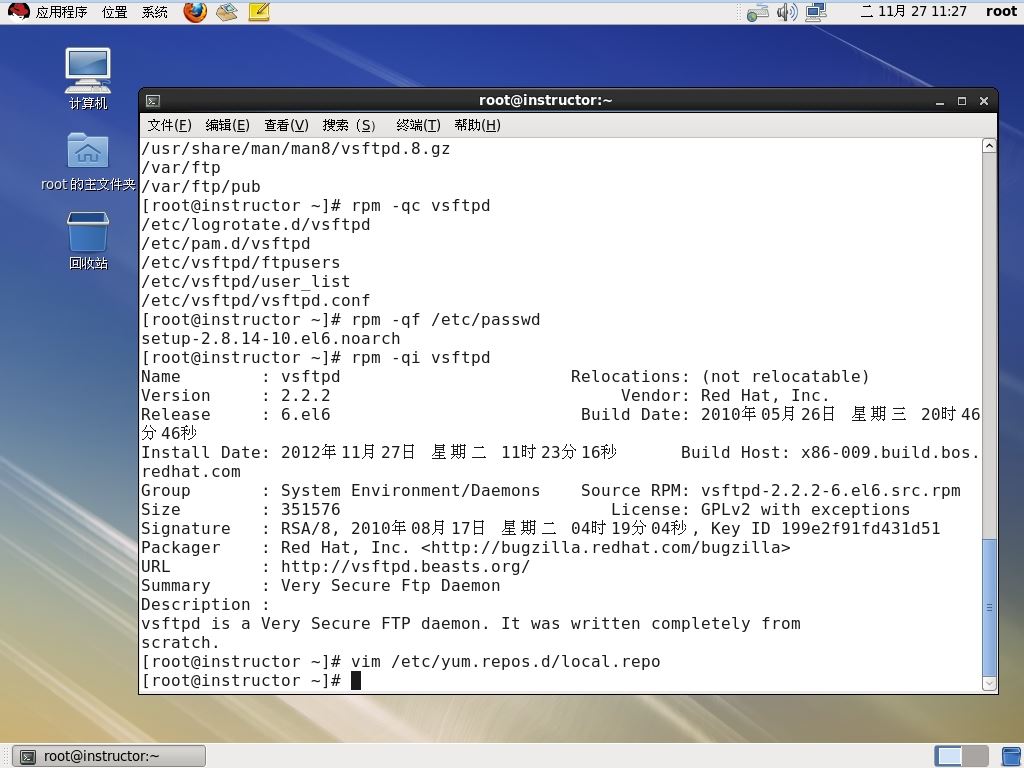Screen dimensions: 1024x768
Task: Switch to the second workspace
Action: (x=975, y=756)
